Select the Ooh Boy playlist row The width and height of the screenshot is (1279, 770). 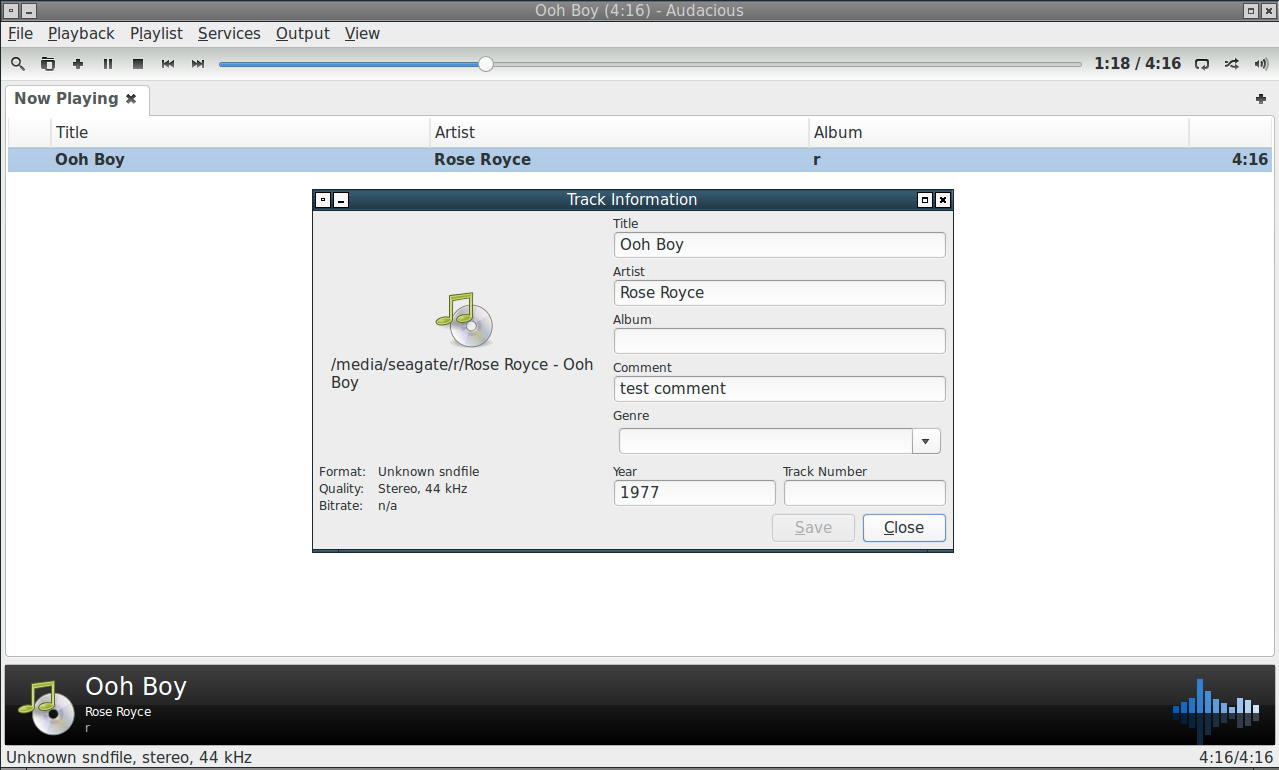pos(640,160)
